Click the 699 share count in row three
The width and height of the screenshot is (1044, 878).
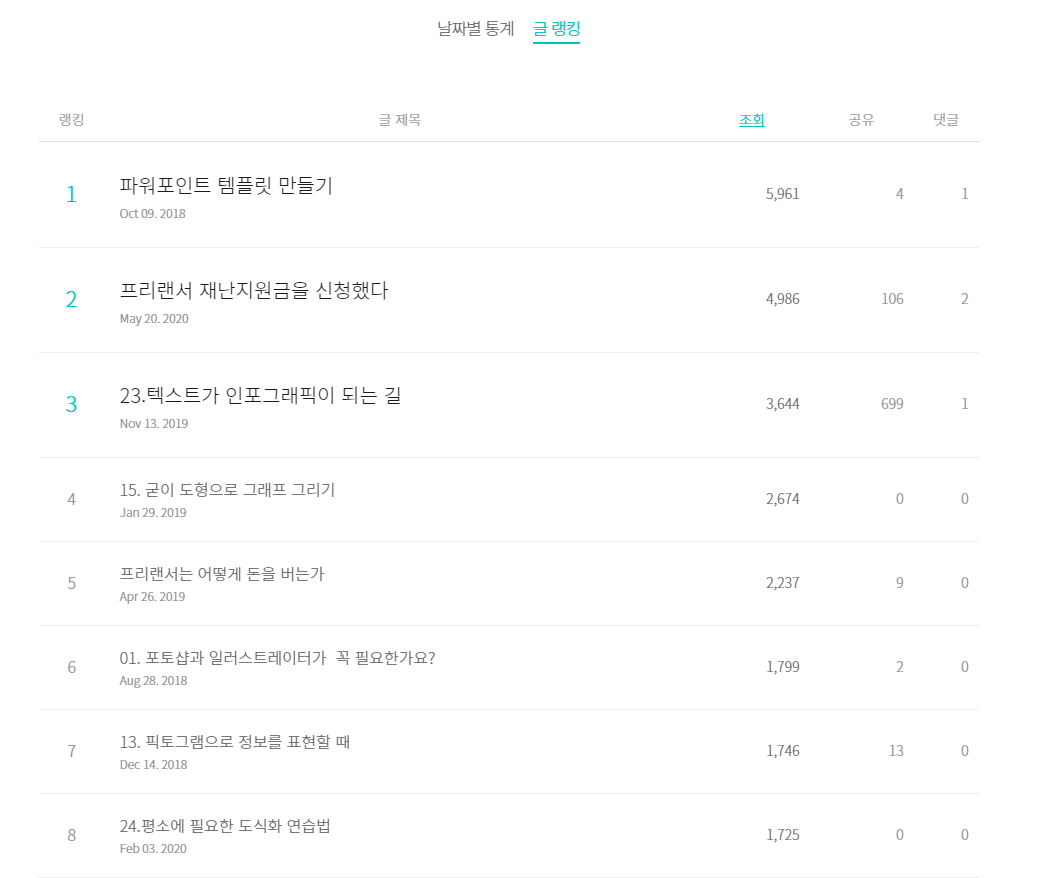pyautogui.click(x=892, y=403)
